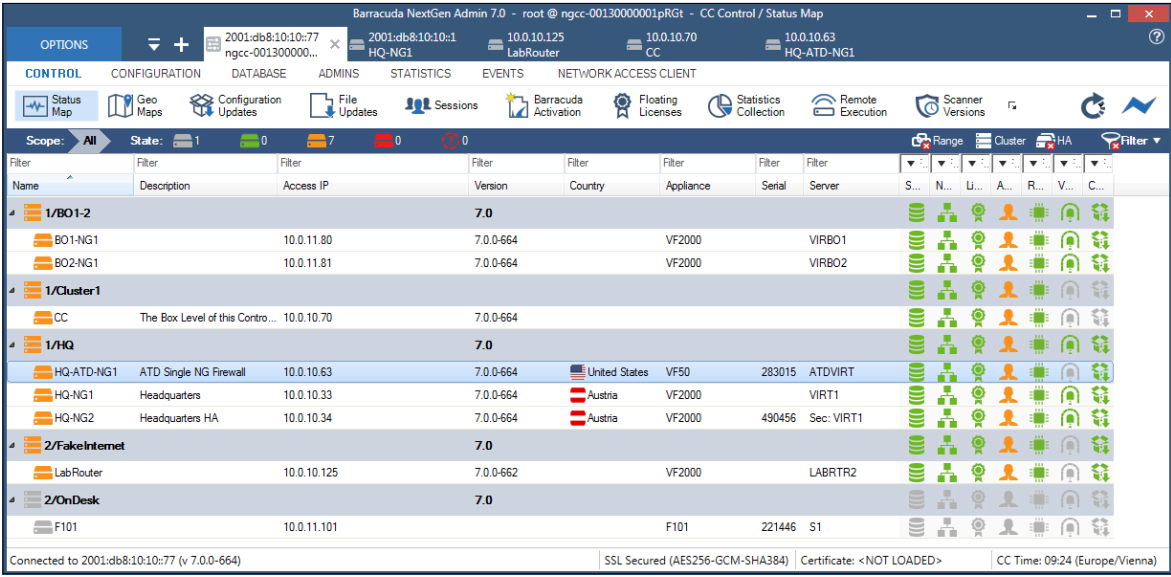Switch to EVENTS tab
This screenshot has width=1171, height=577.
tap(503, 74)
